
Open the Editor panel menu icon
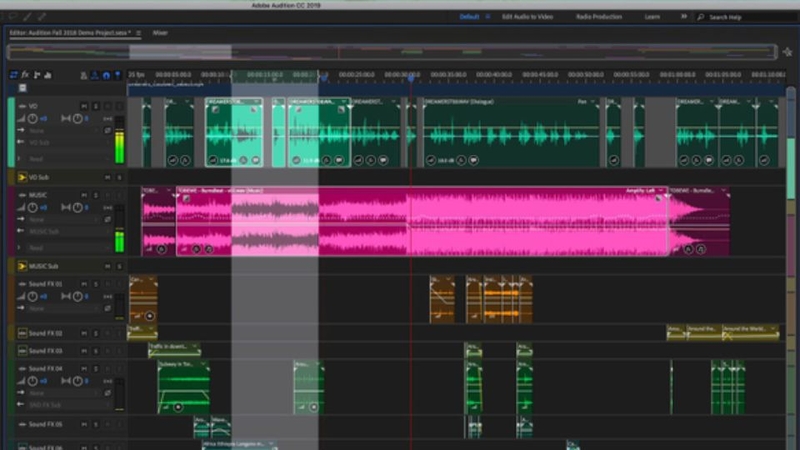coord(138,33)
